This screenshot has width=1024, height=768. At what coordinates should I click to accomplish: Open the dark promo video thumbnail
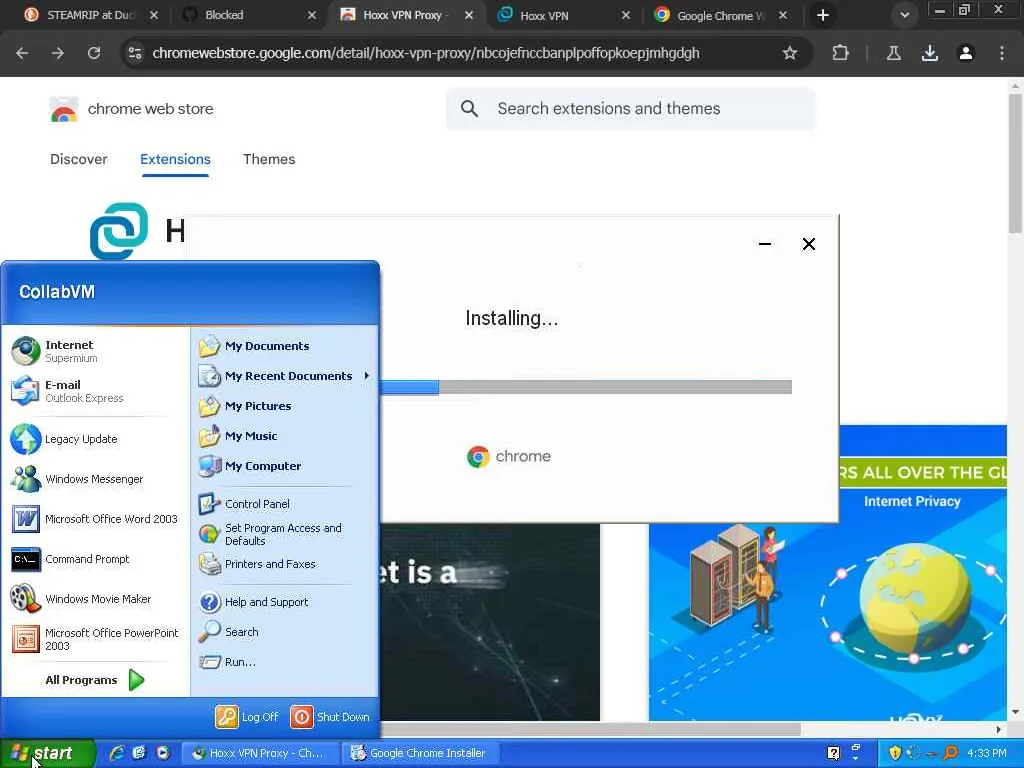click(x=490, y=622)
